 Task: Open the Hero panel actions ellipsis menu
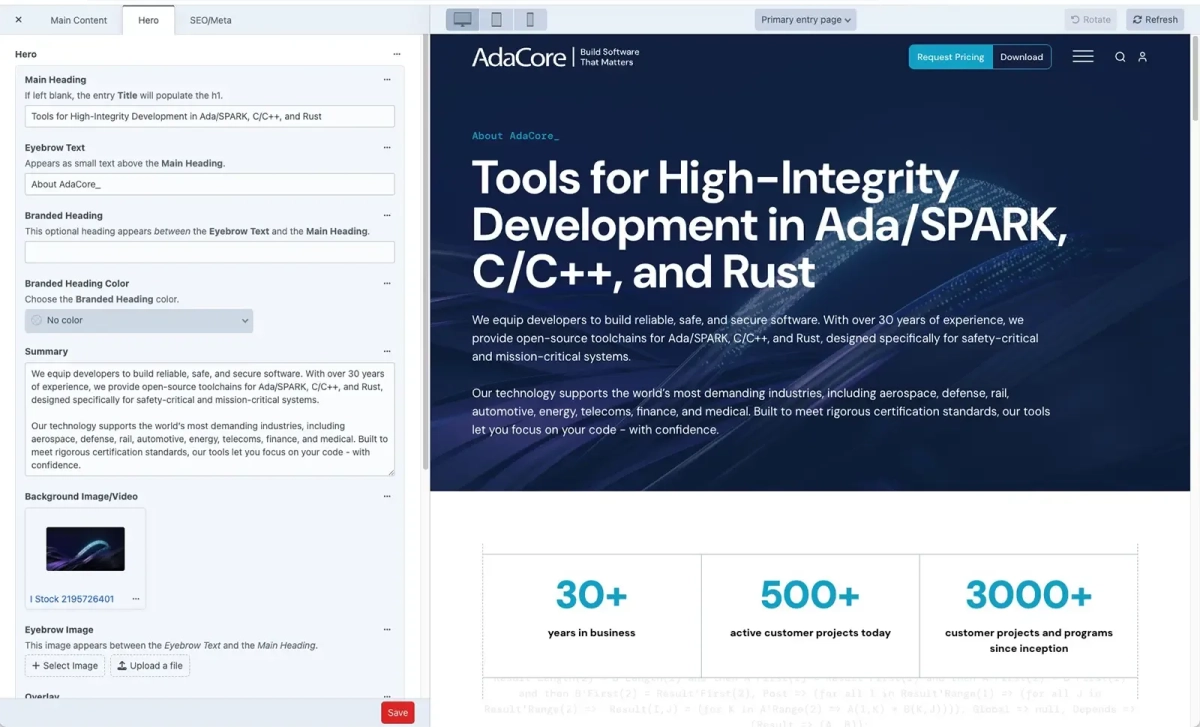click(399, 54)
